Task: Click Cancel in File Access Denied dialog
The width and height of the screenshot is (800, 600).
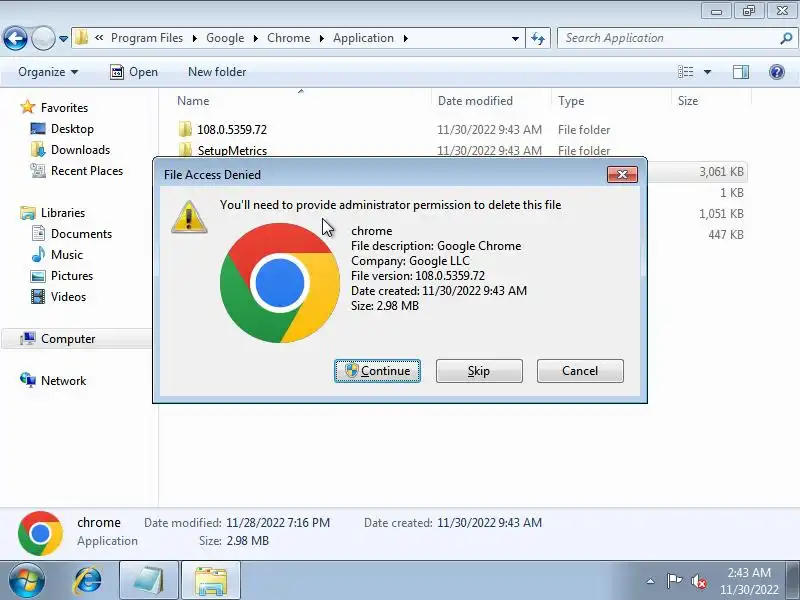Action: coord(580,371)
